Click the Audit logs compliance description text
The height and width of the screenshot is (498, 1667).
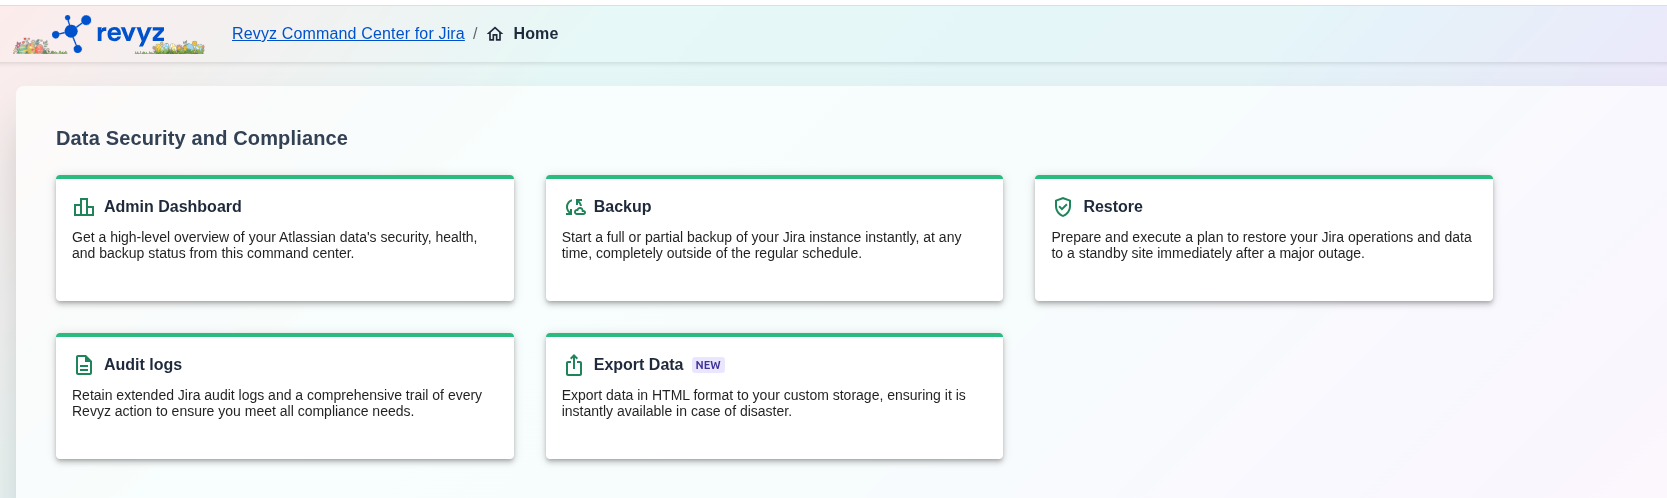coord(276,403)
